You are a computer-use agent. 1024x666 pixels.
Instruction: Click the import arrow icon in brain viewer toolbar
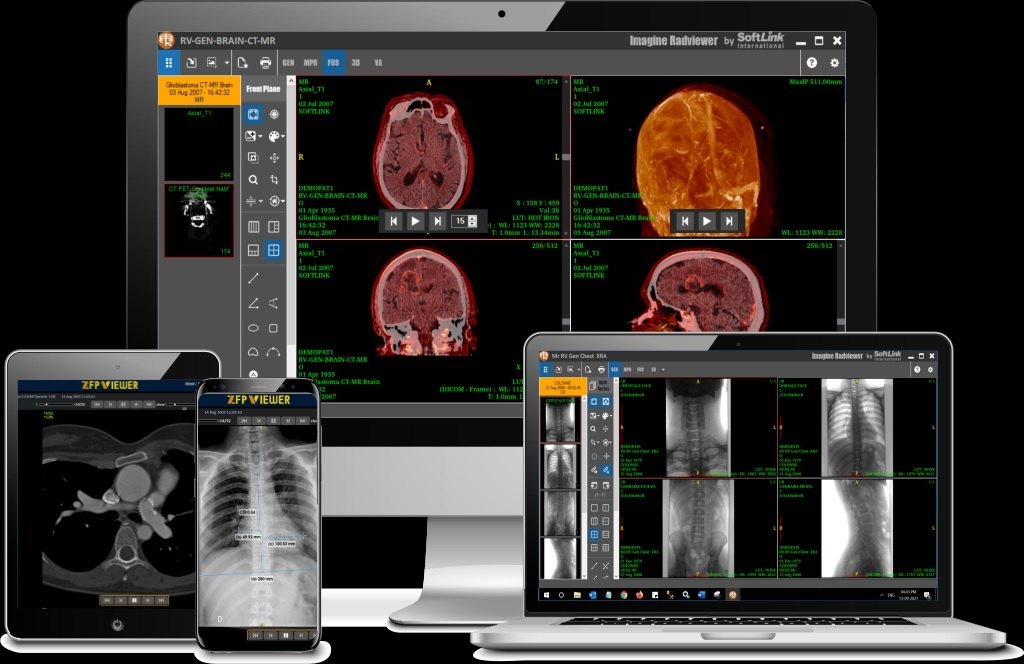(x=191, y=63)
